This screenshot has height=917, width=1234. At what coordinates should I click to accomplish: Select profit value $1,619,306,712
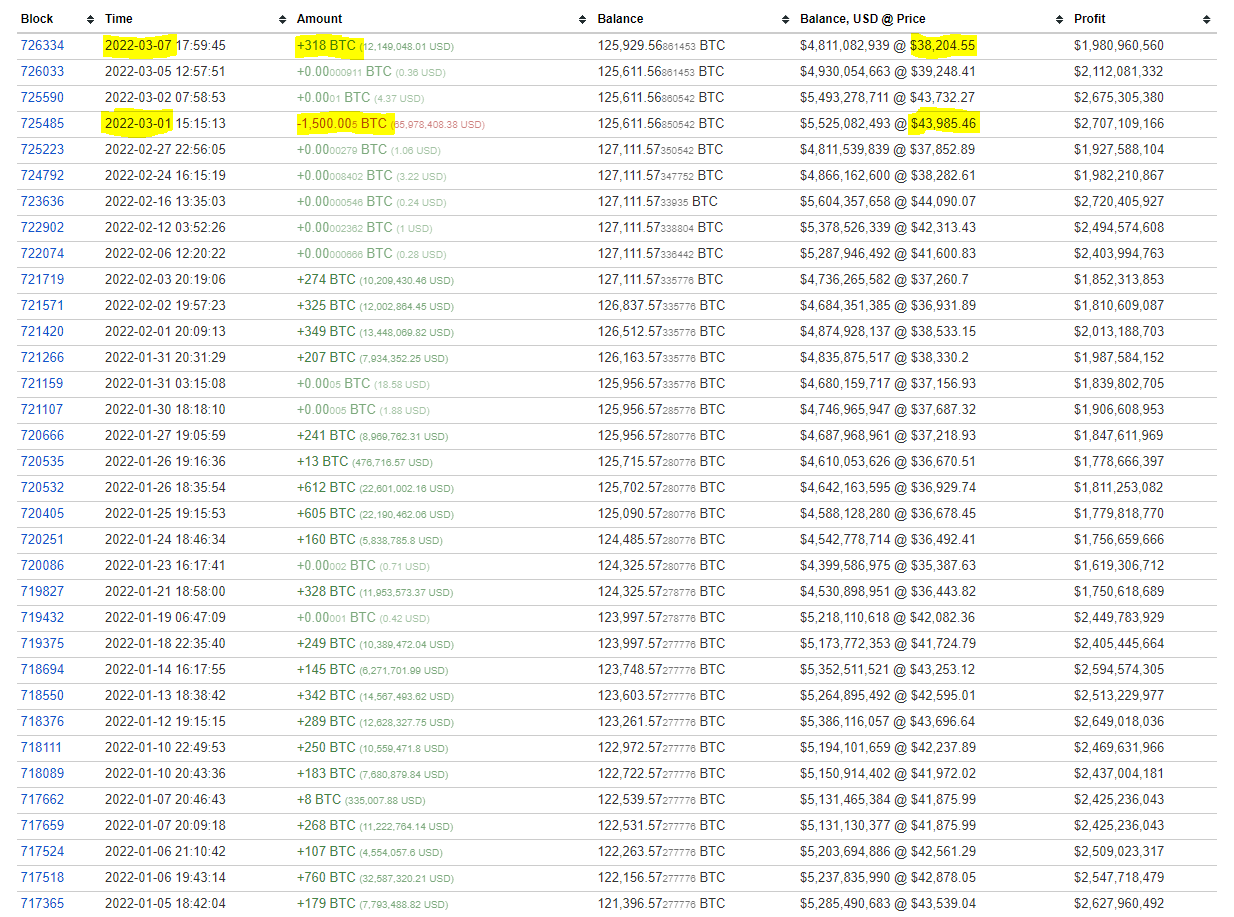[1119, 566]
